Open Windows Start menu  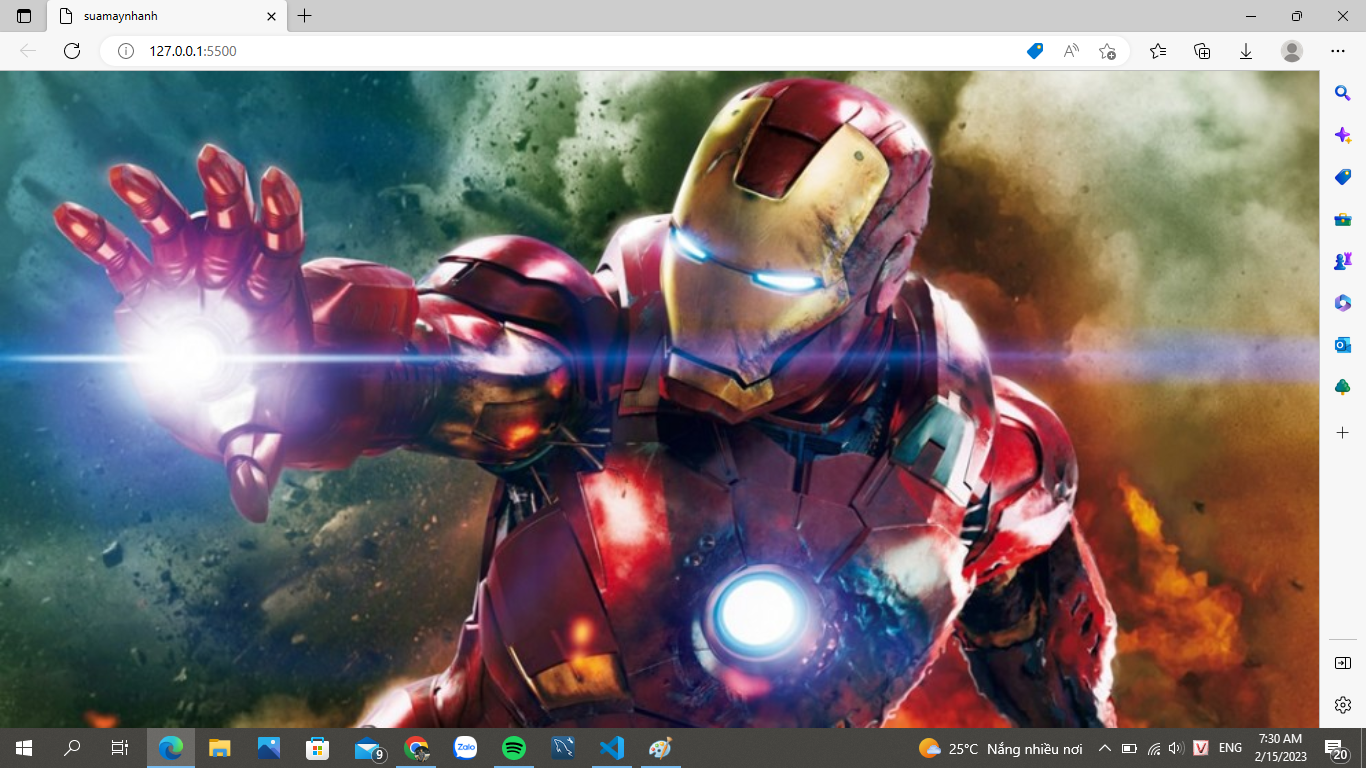(x=24, y=748)
